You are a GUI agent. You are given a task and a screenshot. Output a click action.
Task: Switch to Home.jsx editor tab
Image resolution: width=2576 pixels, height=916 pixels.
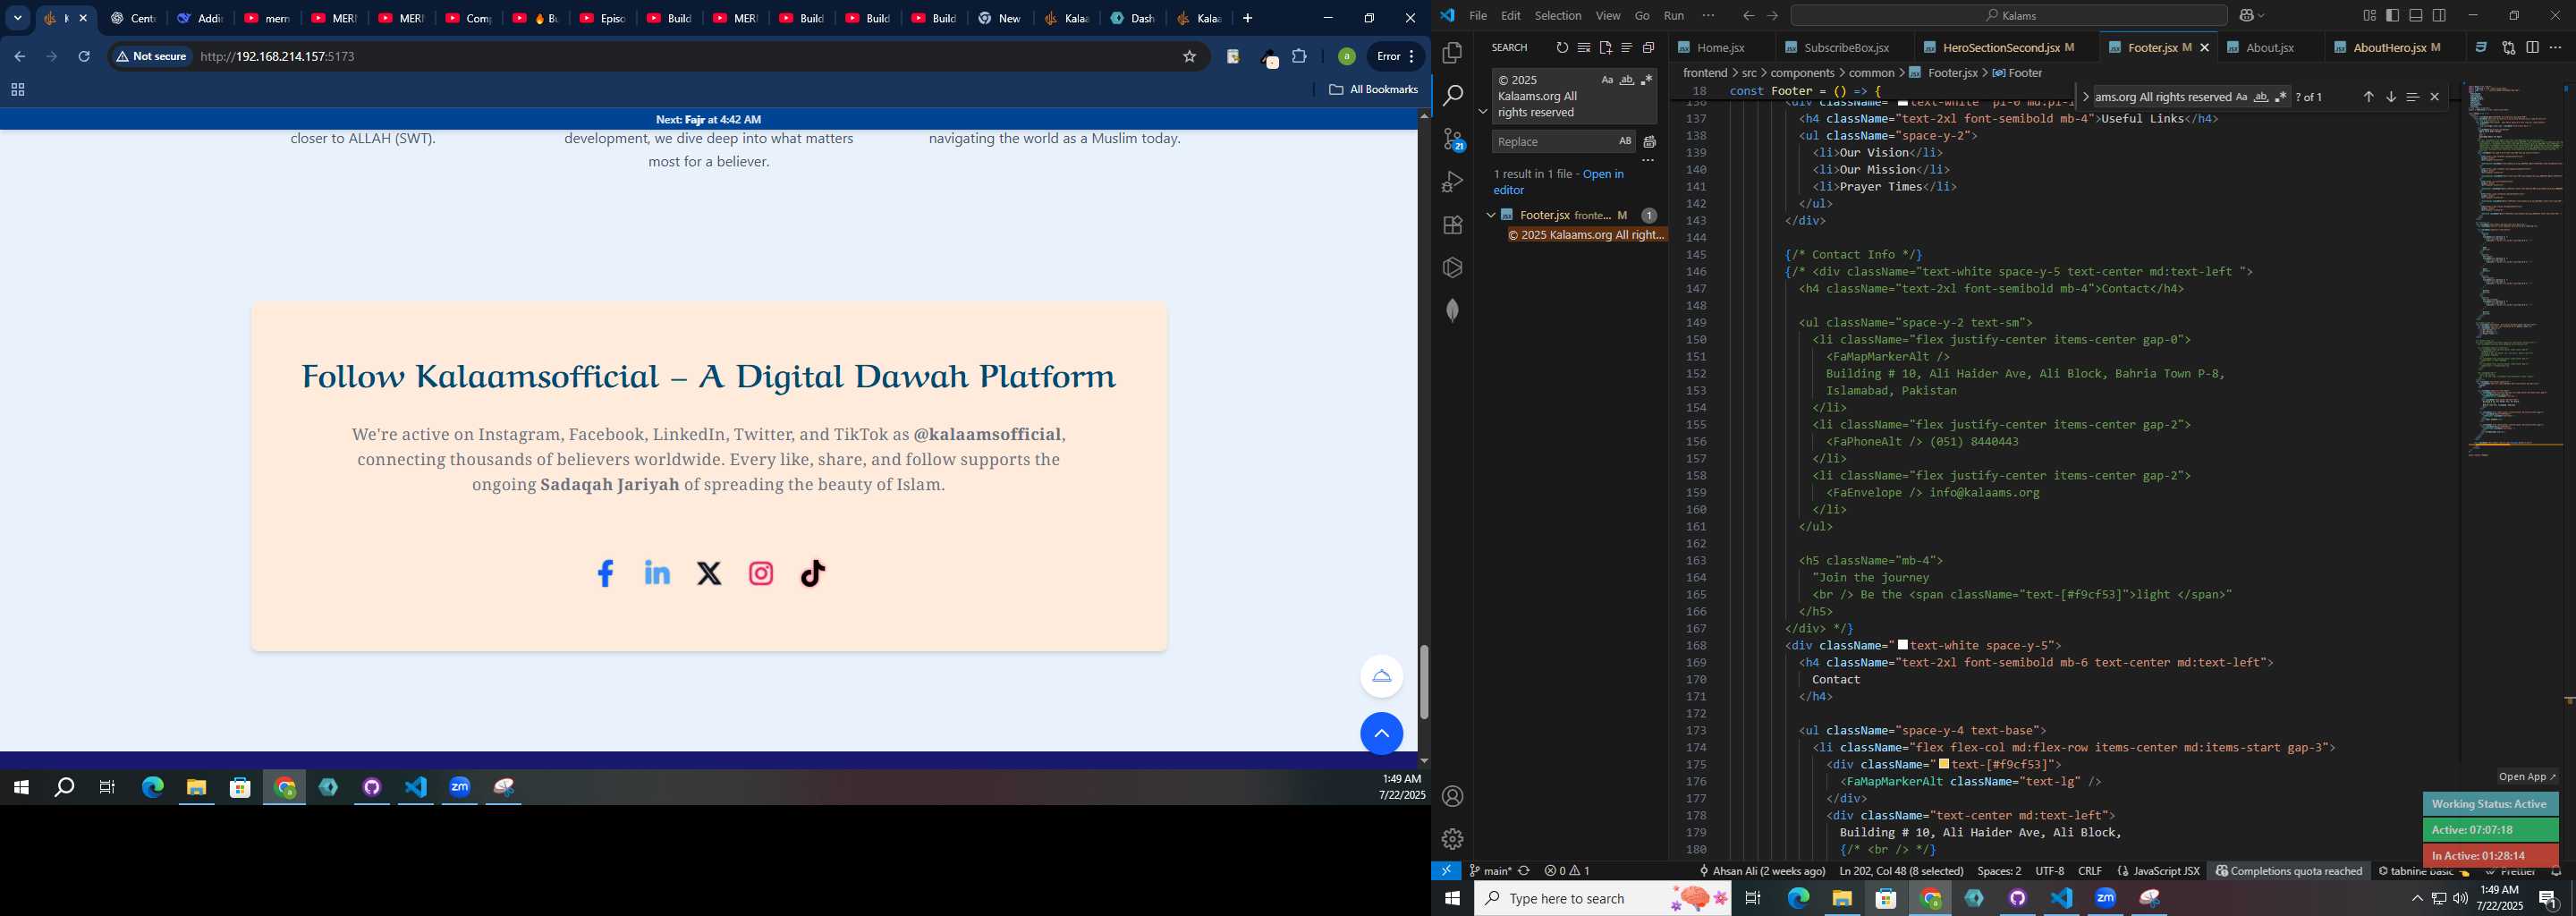[x=1722, y=47]
